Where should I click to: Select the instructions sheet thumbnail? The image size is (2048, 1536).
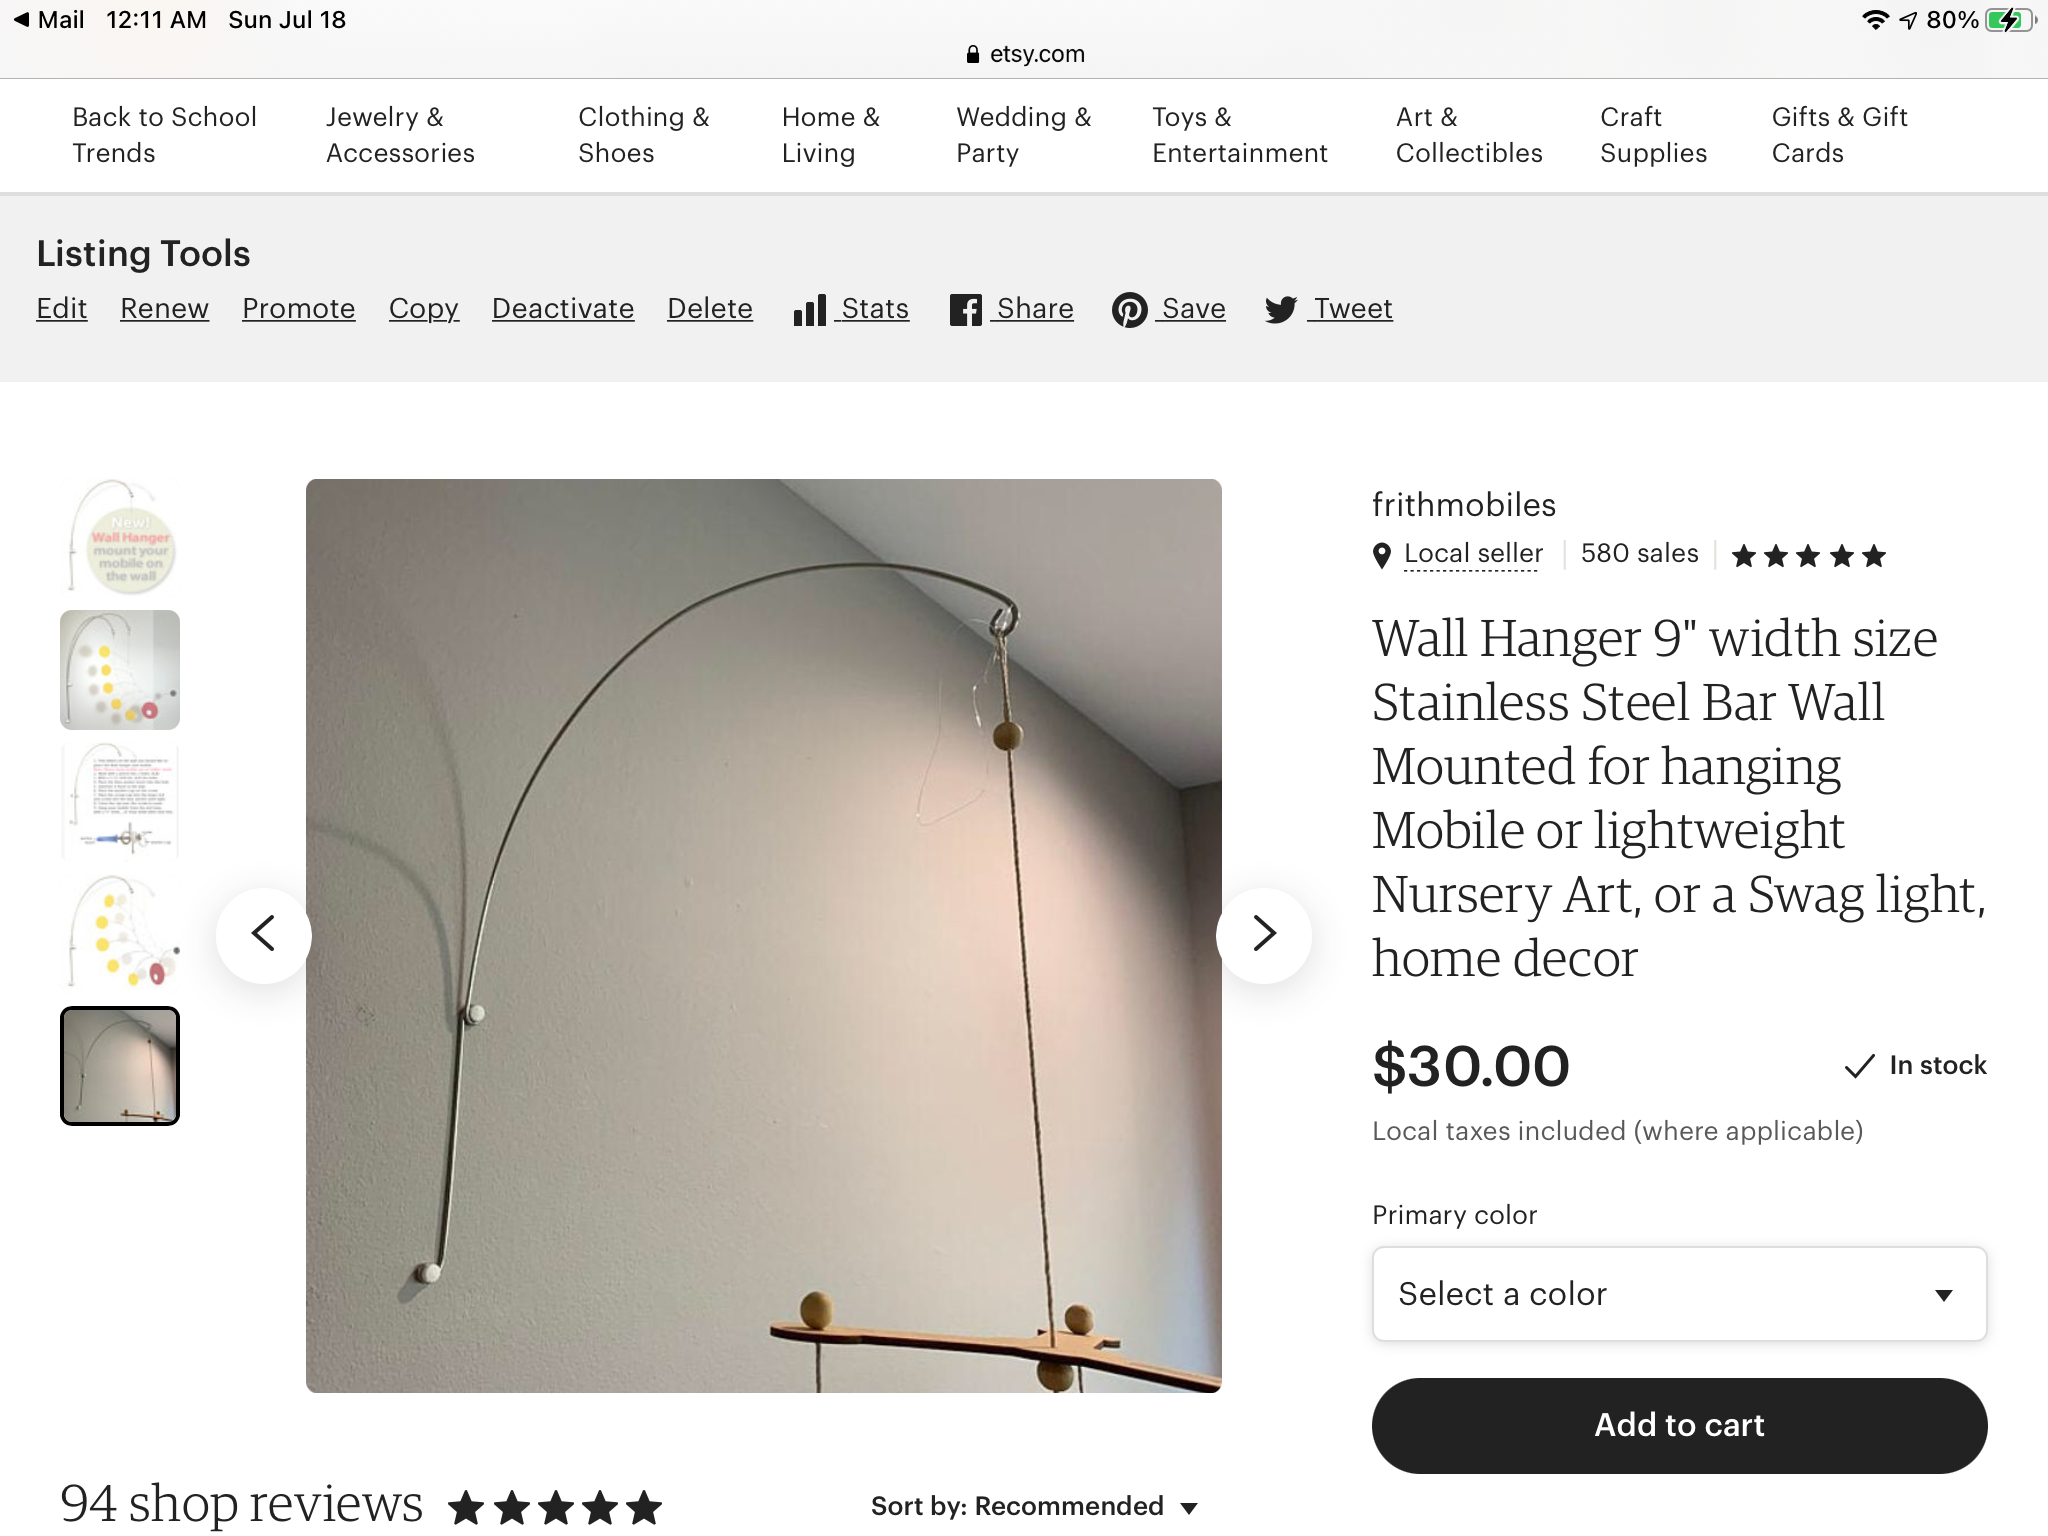pyautogui.click(x=120, y=800)
